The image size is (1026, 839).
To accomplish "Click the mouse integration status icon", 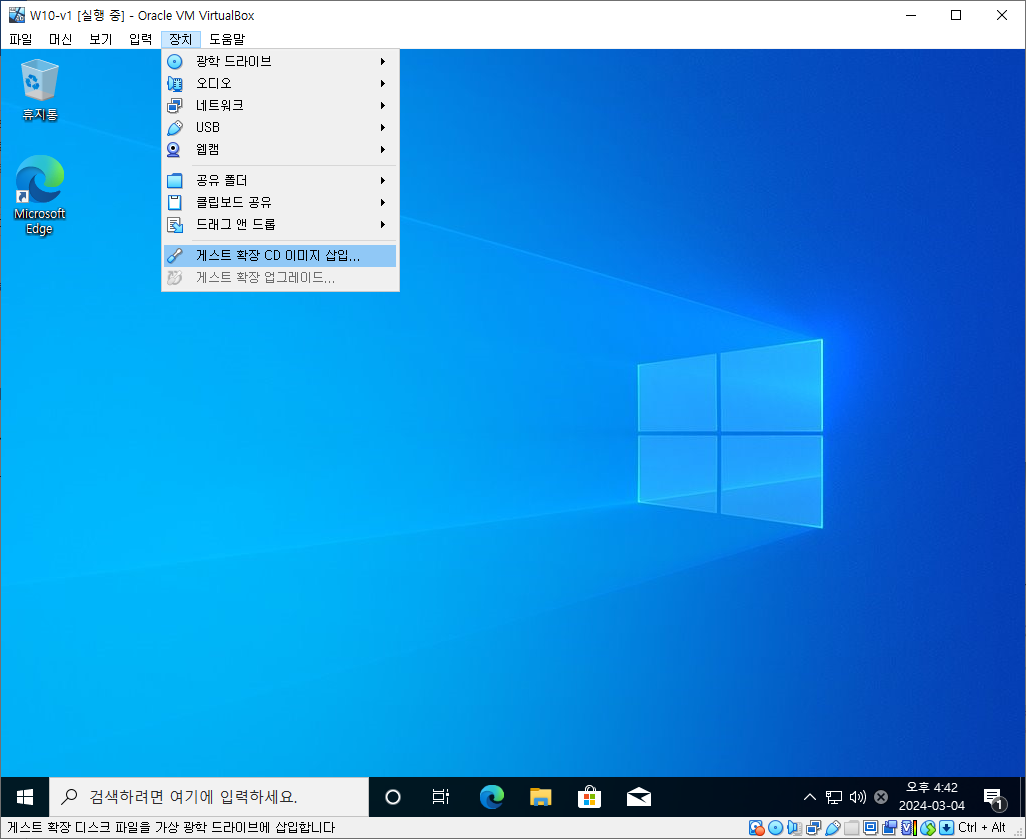I will tap(928, 828).
